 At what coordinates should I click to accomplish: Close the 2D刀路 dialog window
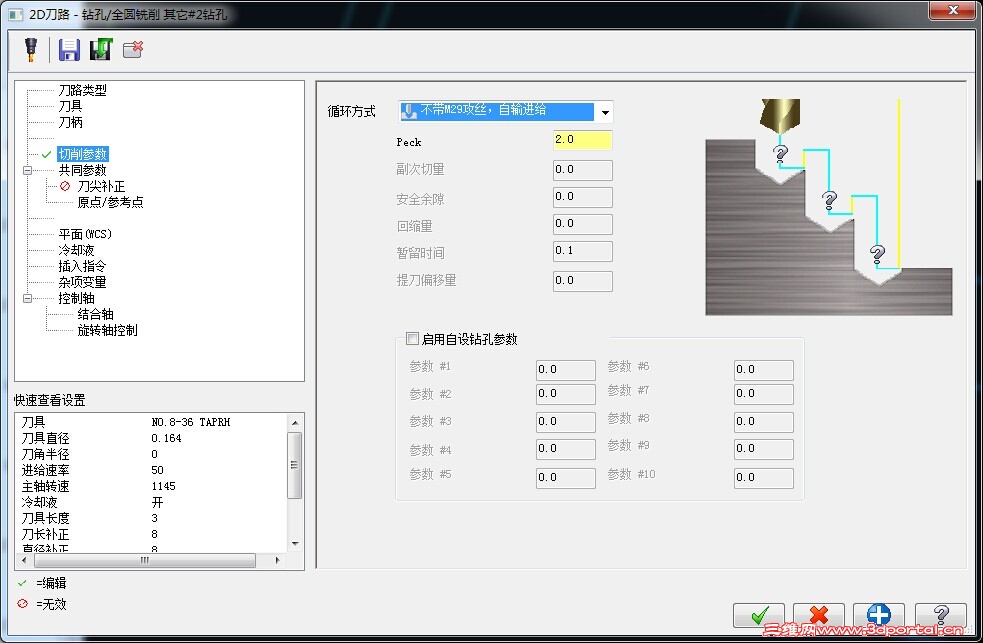pos(952,11)
